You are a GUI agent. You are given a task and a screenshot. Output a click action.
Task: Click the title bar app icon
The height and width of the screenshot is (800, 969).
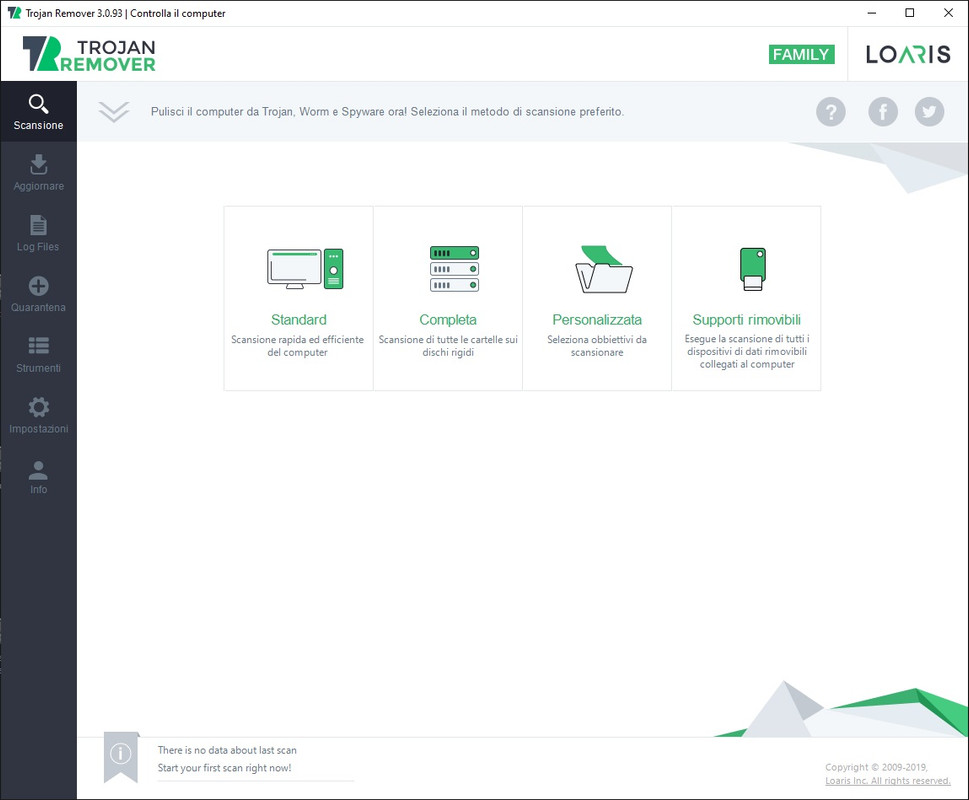[14, 13]
